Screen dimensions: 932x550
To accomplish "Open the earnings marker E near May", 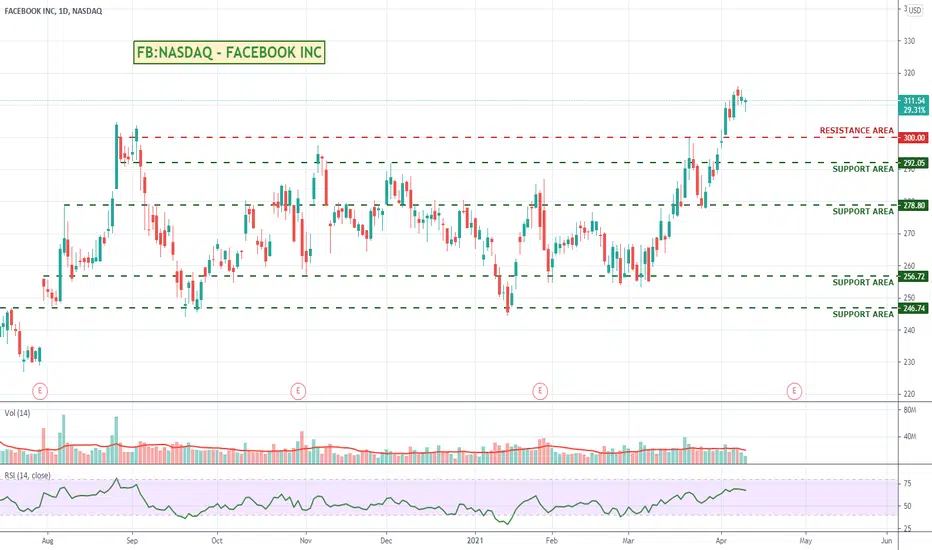I will click(794, 391).
